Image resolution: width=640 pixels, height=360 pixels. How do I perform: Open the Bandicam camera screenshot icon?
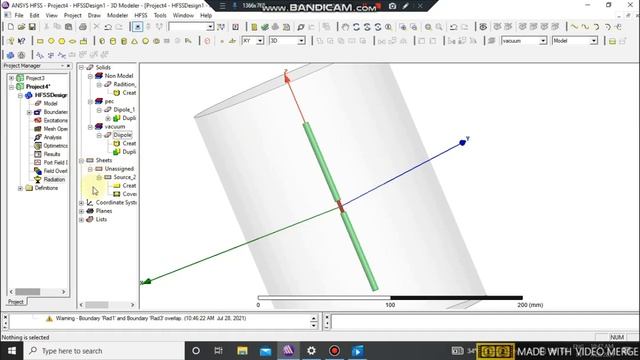click(x=392, y=6)
